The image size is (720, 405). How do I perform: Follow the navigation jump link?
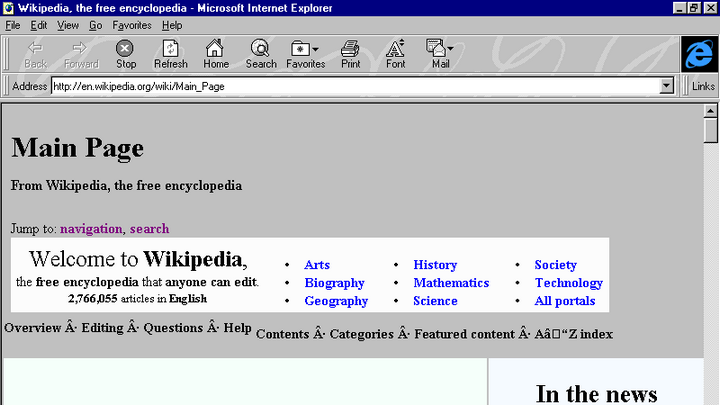point(91,229)
